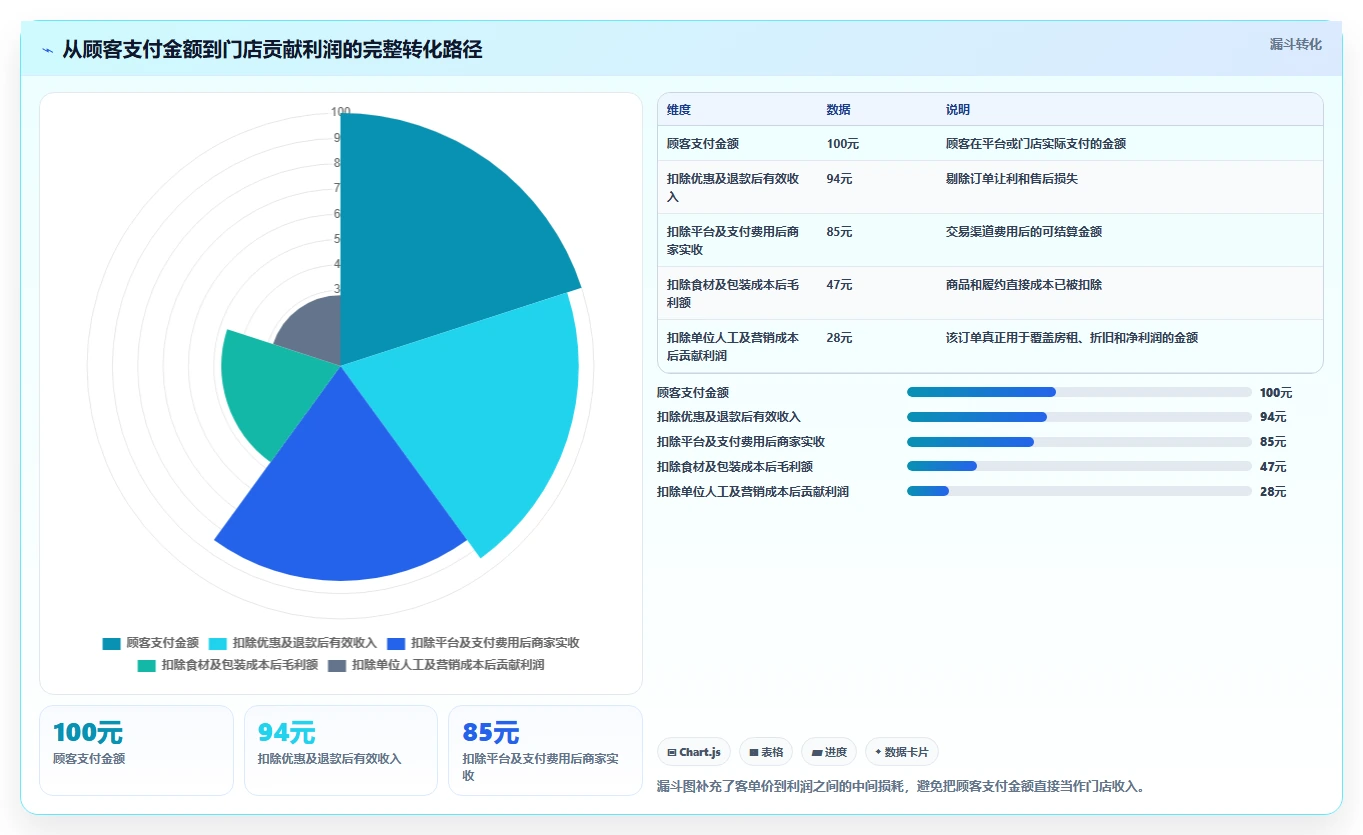1363x835 pixels.
Task: Click the 数据卡片 chip
Action: [902, 752]
